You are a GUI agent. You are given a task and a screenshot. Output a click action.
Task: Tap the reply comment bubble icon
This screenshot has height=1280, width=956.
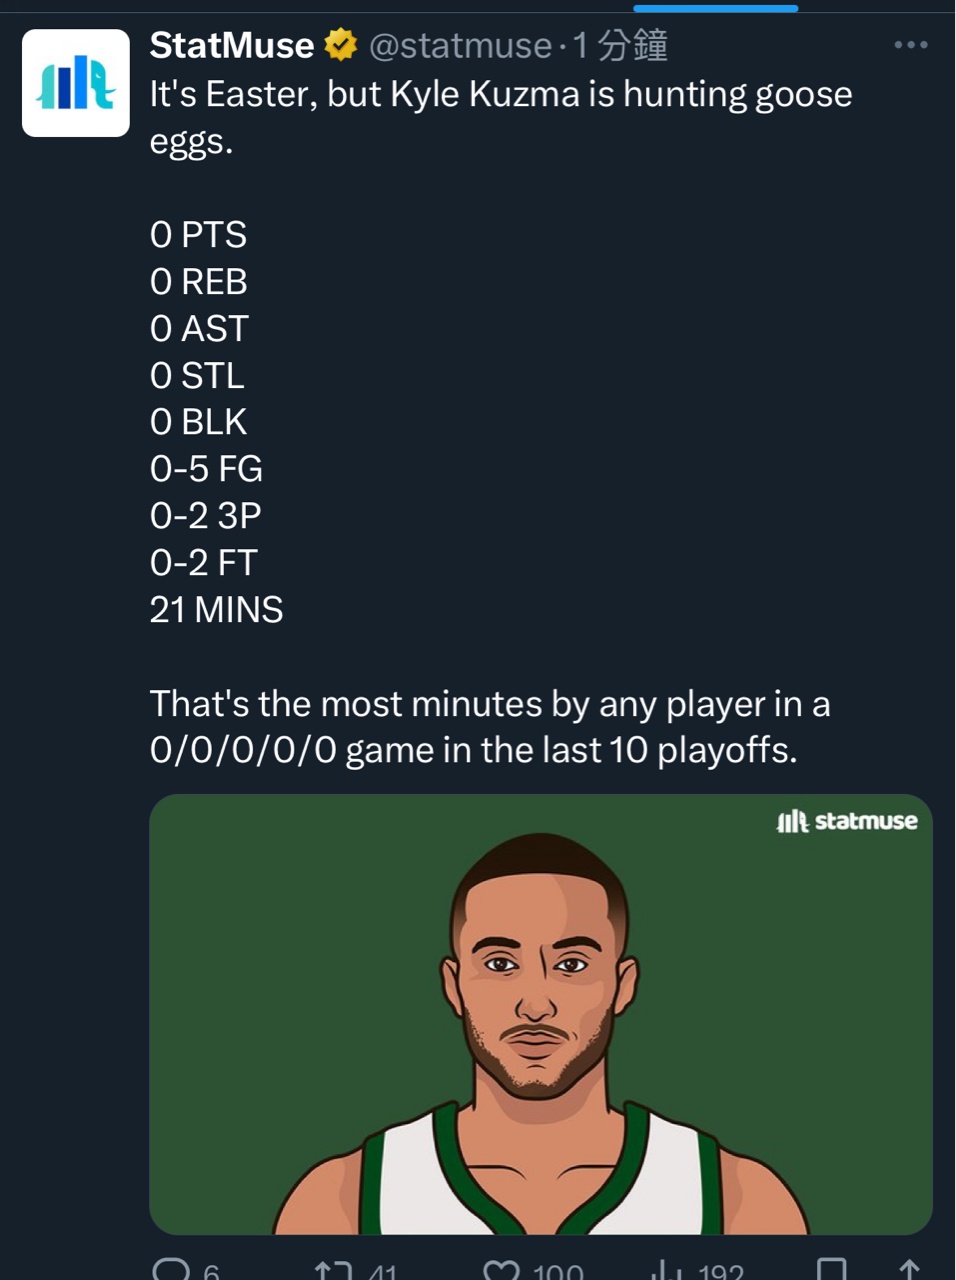tap(171, 1270)
